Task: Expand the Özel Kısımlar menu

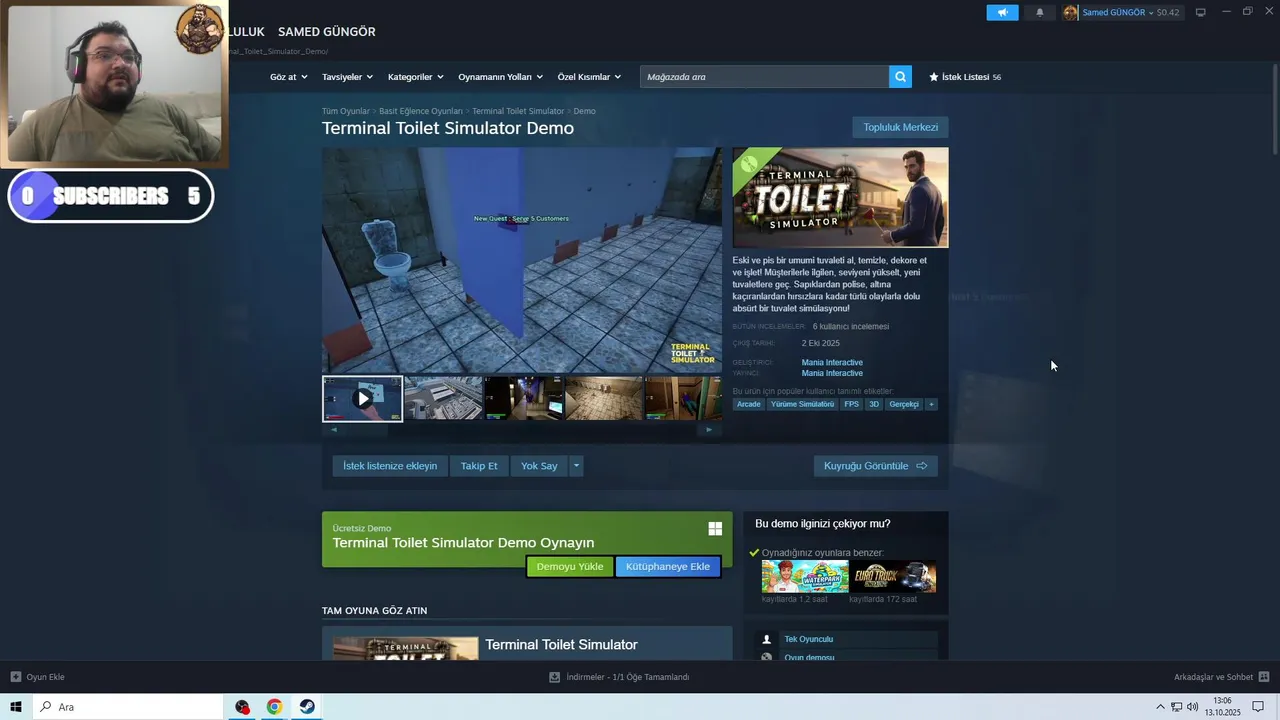Action: point(589,77)
